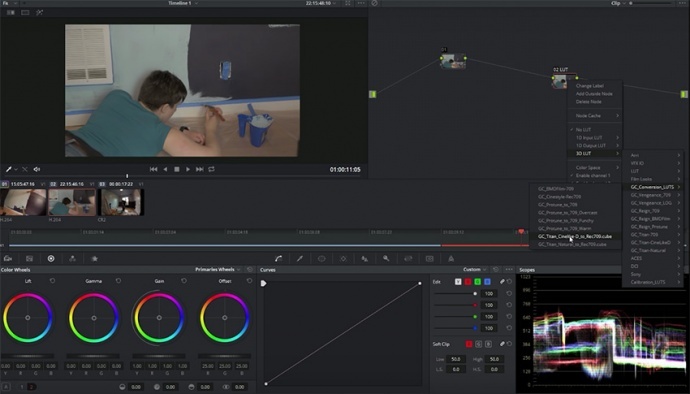Toggle the green channel edit button

point(477,282)
